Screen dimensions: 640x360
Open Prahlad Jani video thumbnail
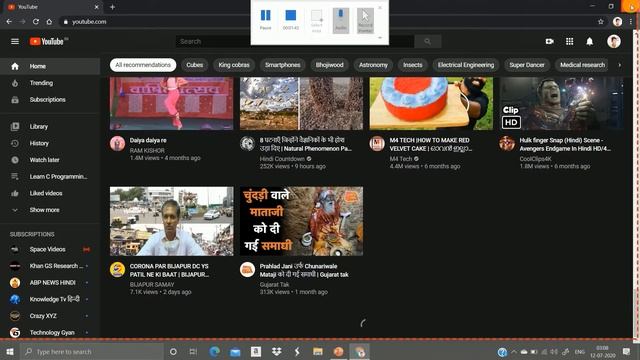(x=301, y=221)
